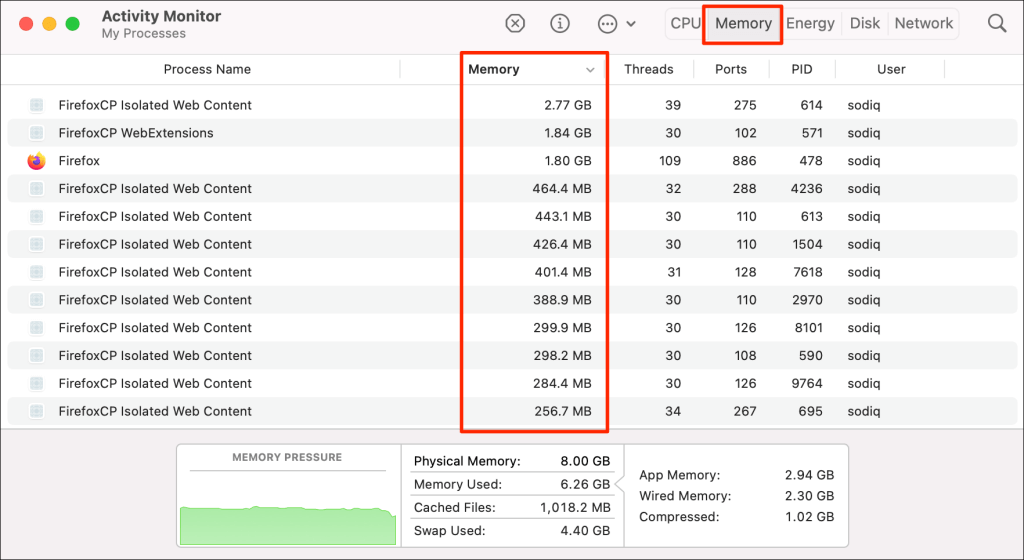The image size is (1024, 560).
Task: Expand the chevron next to ellipsis
Action: [631, 24]
